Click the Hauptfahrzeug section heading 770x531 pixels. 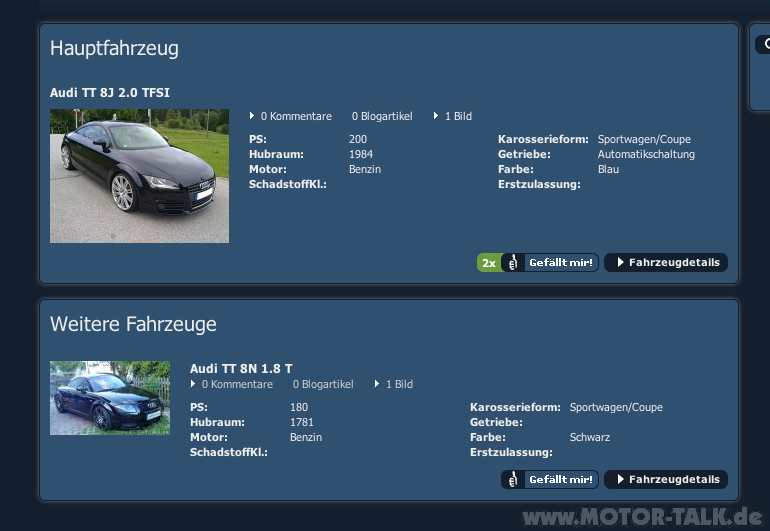click(x=114, y=48)
